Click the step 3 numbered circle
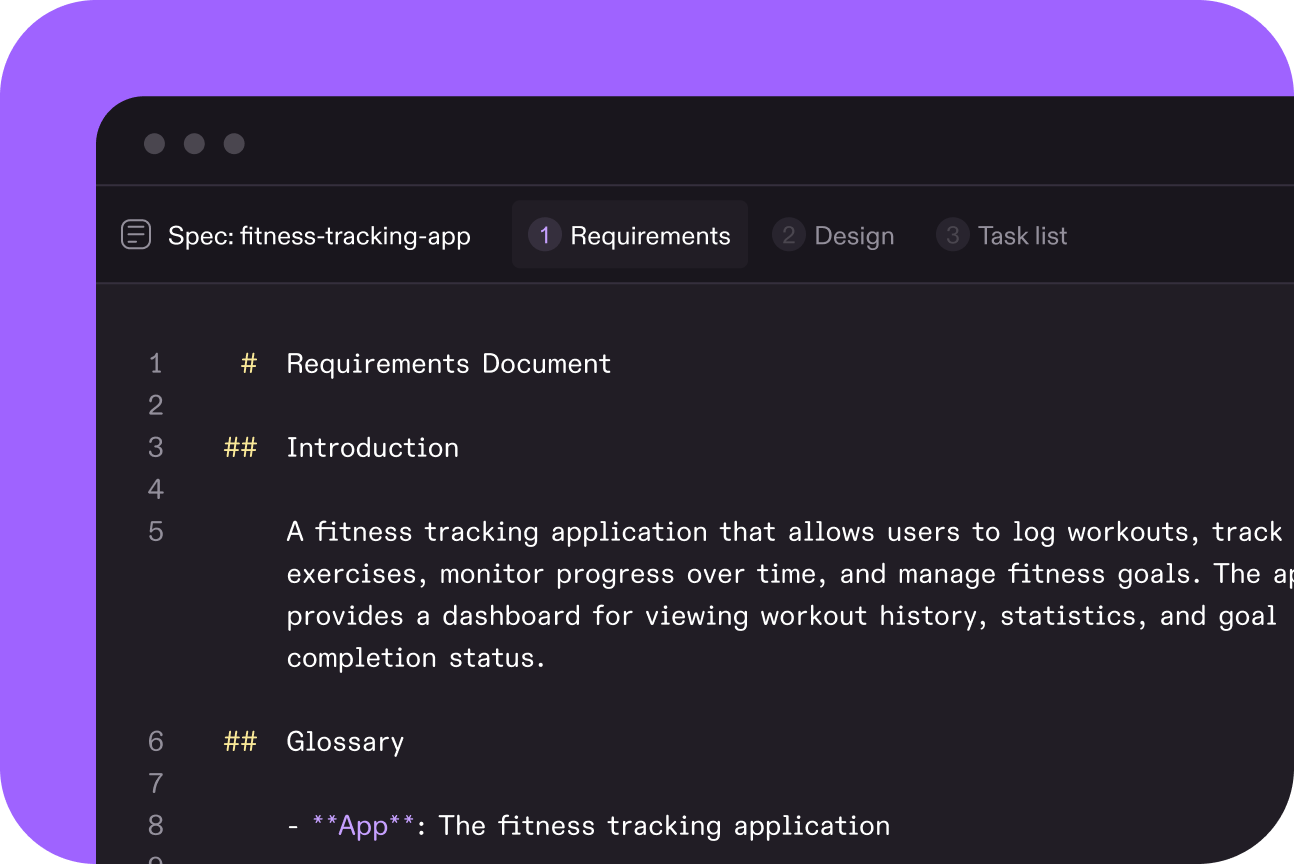 [x=951, y=234]
